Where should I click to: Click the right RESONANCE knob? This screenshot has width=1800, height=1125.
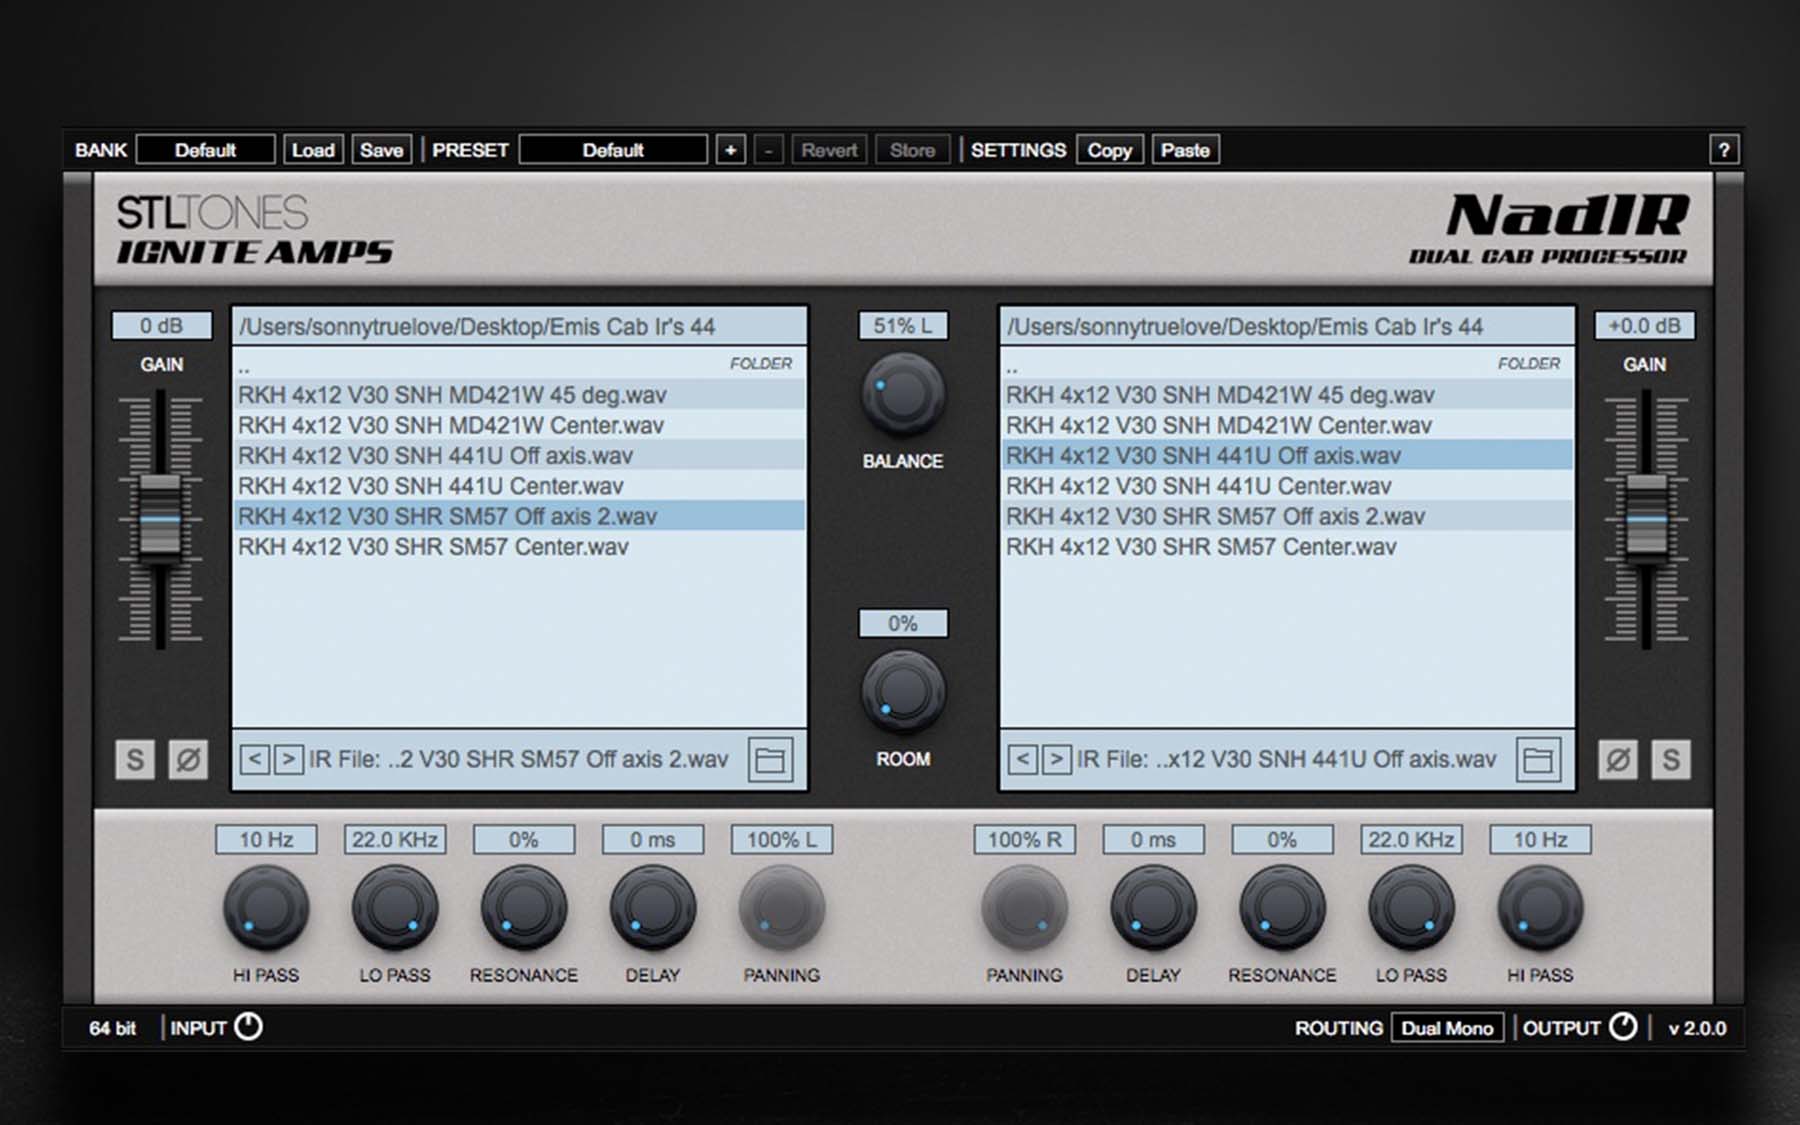1283,909
